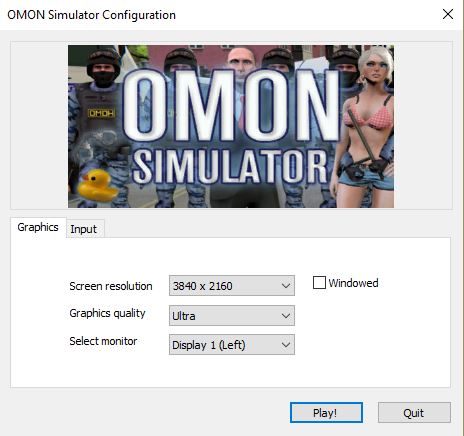
Task: Click the 'OMON Simulator Configuration' title text
Action: tap(91, 15)
